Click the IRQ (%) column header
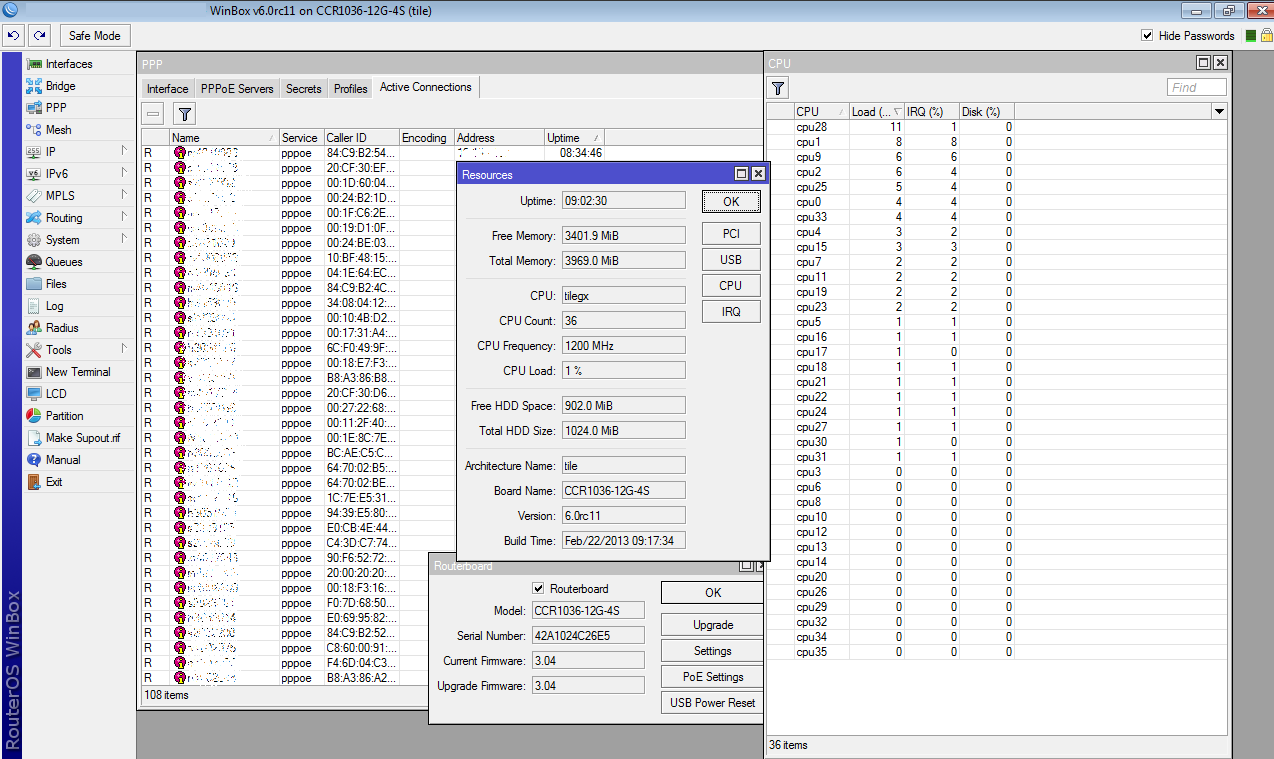The height and width of the screenshot is (759, 1274). tap(932, 112)
